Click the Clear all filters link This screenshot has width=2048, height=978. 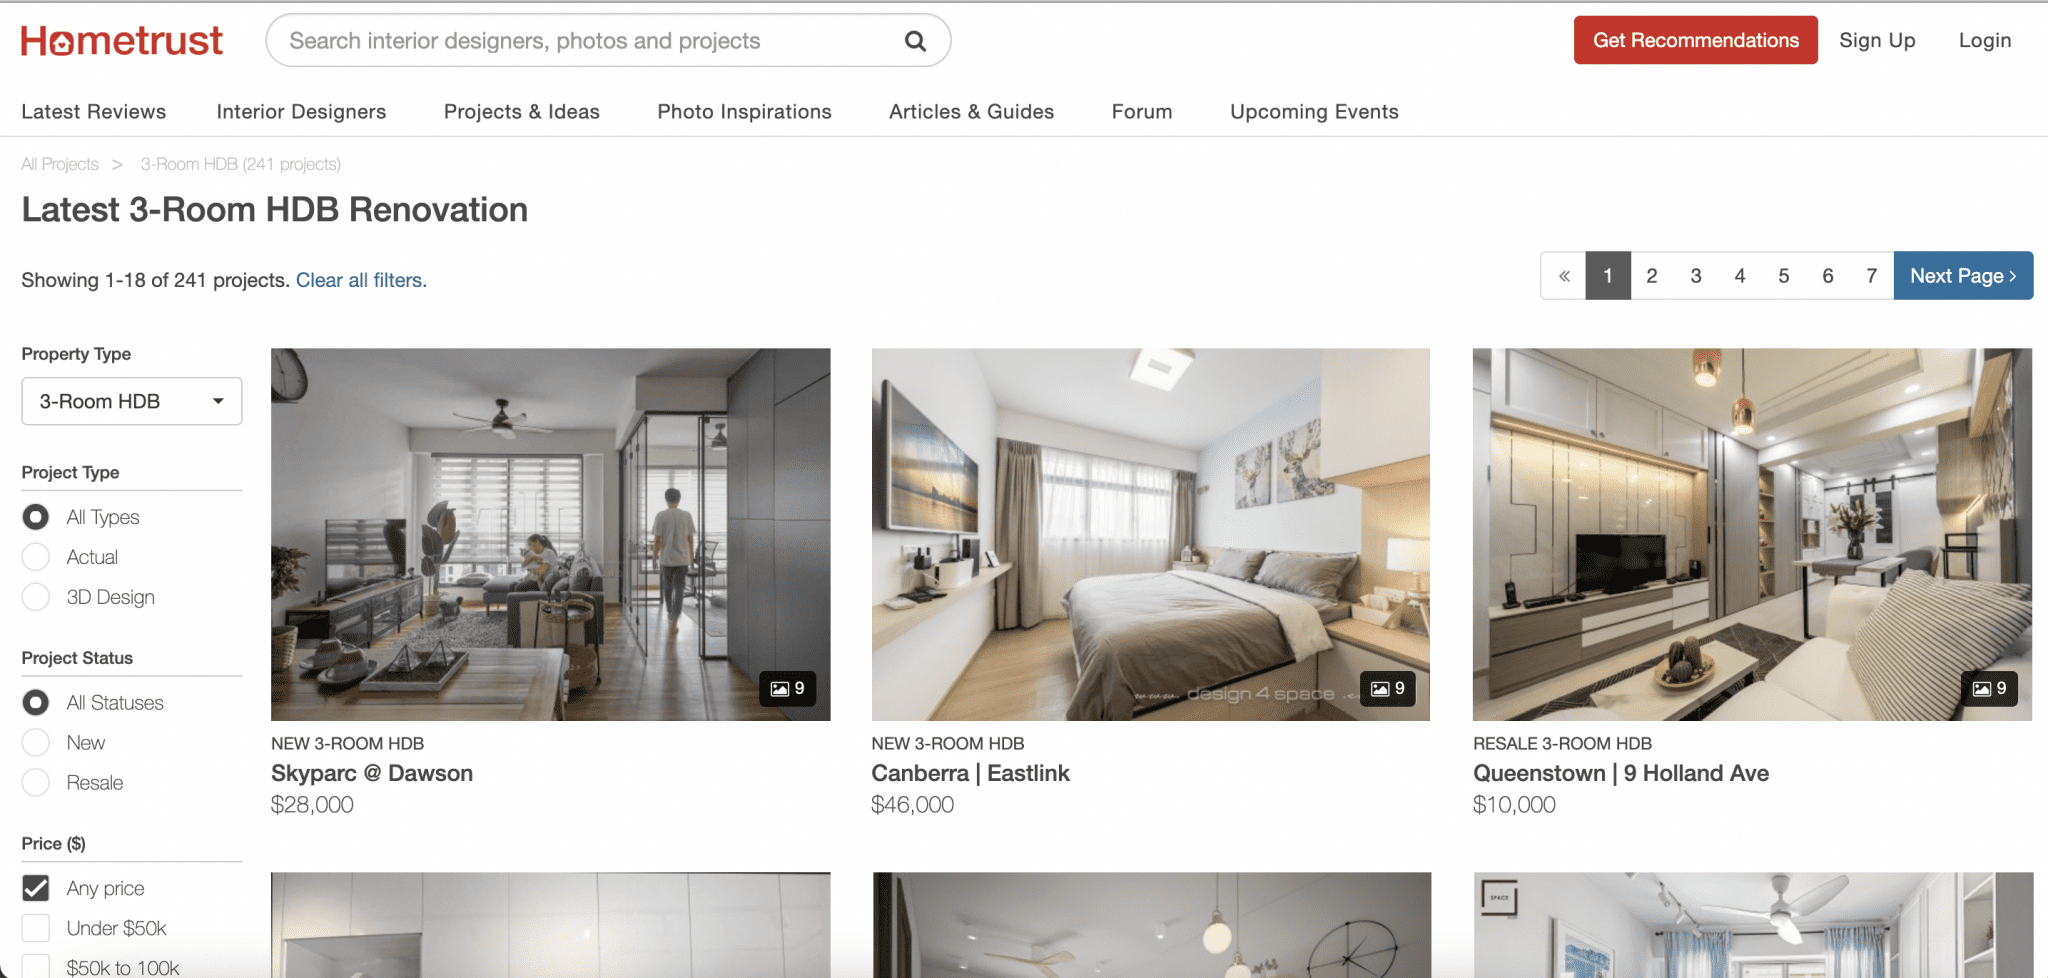(x=361, y=280)
